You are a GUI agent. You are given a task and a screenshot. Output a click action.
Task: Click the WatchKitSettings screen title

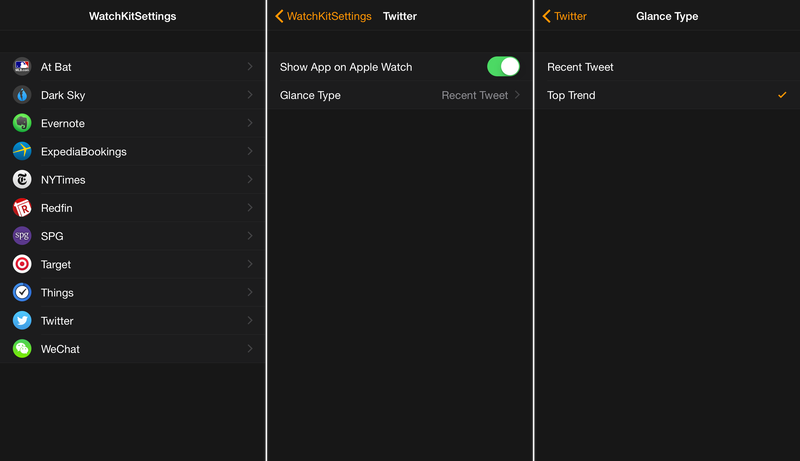133,16
